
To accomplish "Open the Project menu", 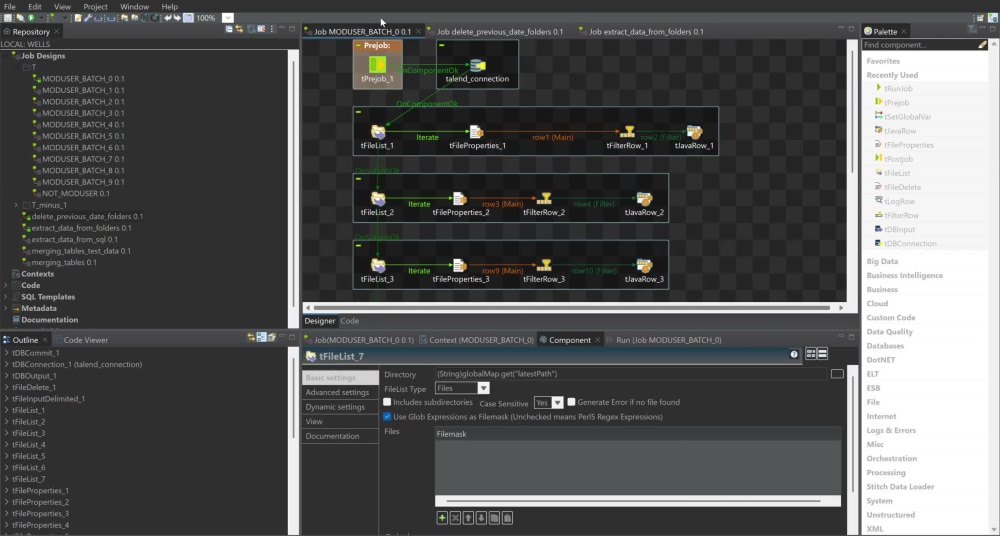I will coord(96,6).
